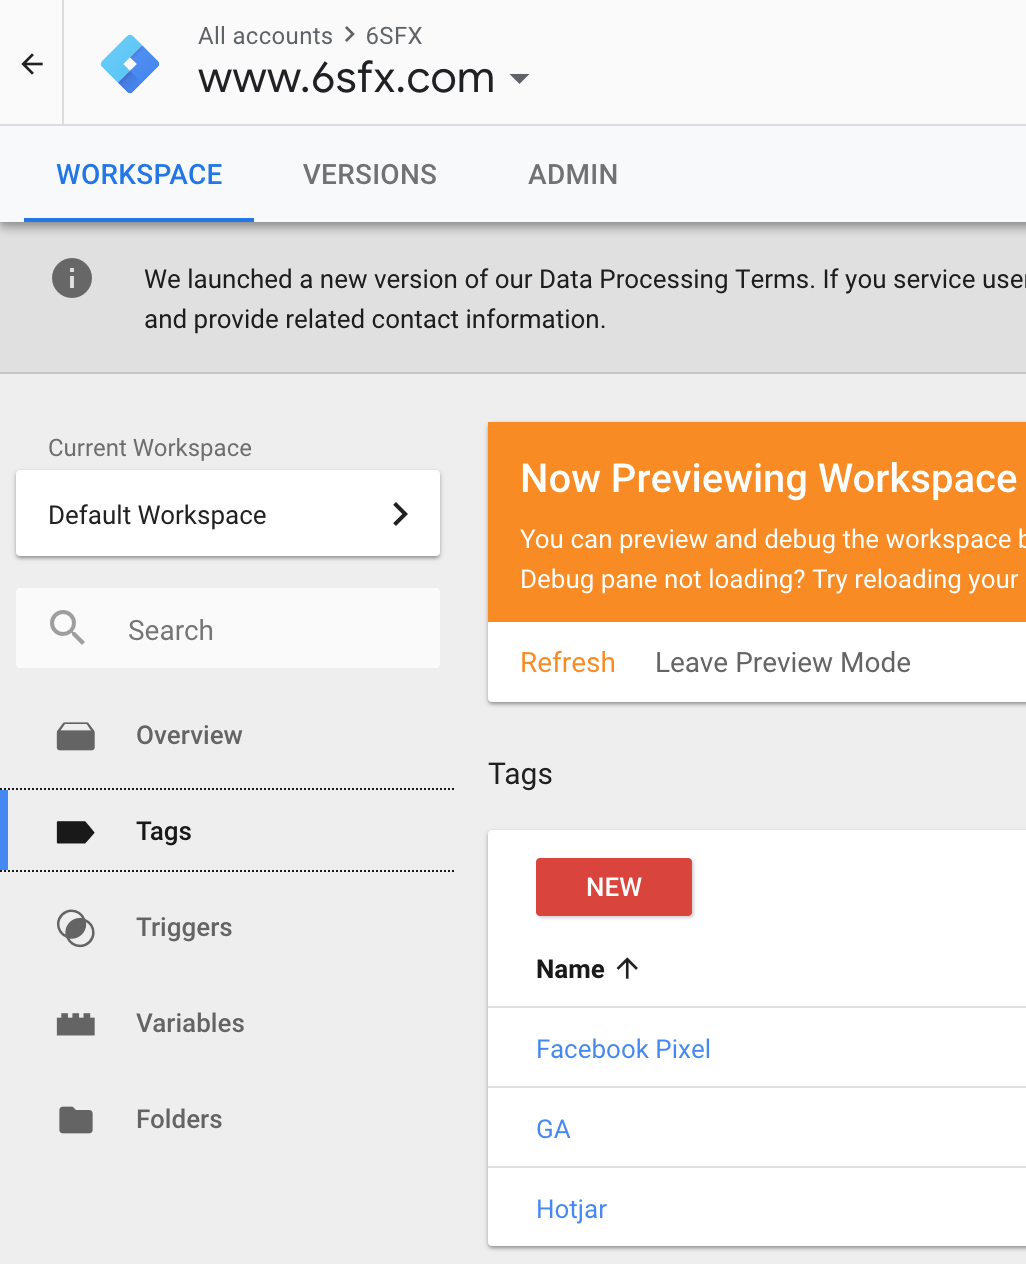Click the Google Tag Manager logo
1026x1264 pixels.
130,64
